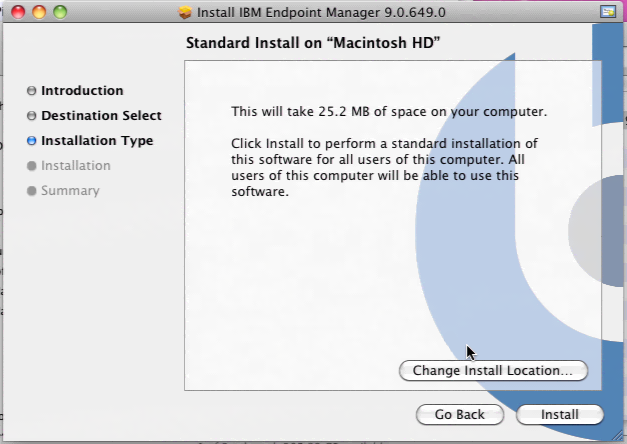Click the grayed Installation step label
The width and height of the screenshot is (627, 444).
pos(76,166)
